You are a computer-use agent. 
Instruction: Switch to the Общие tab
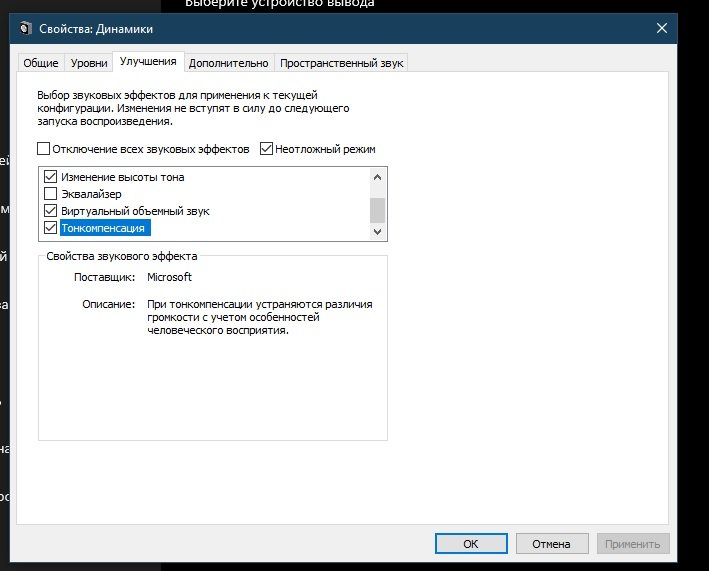click(x=41, y=63)
